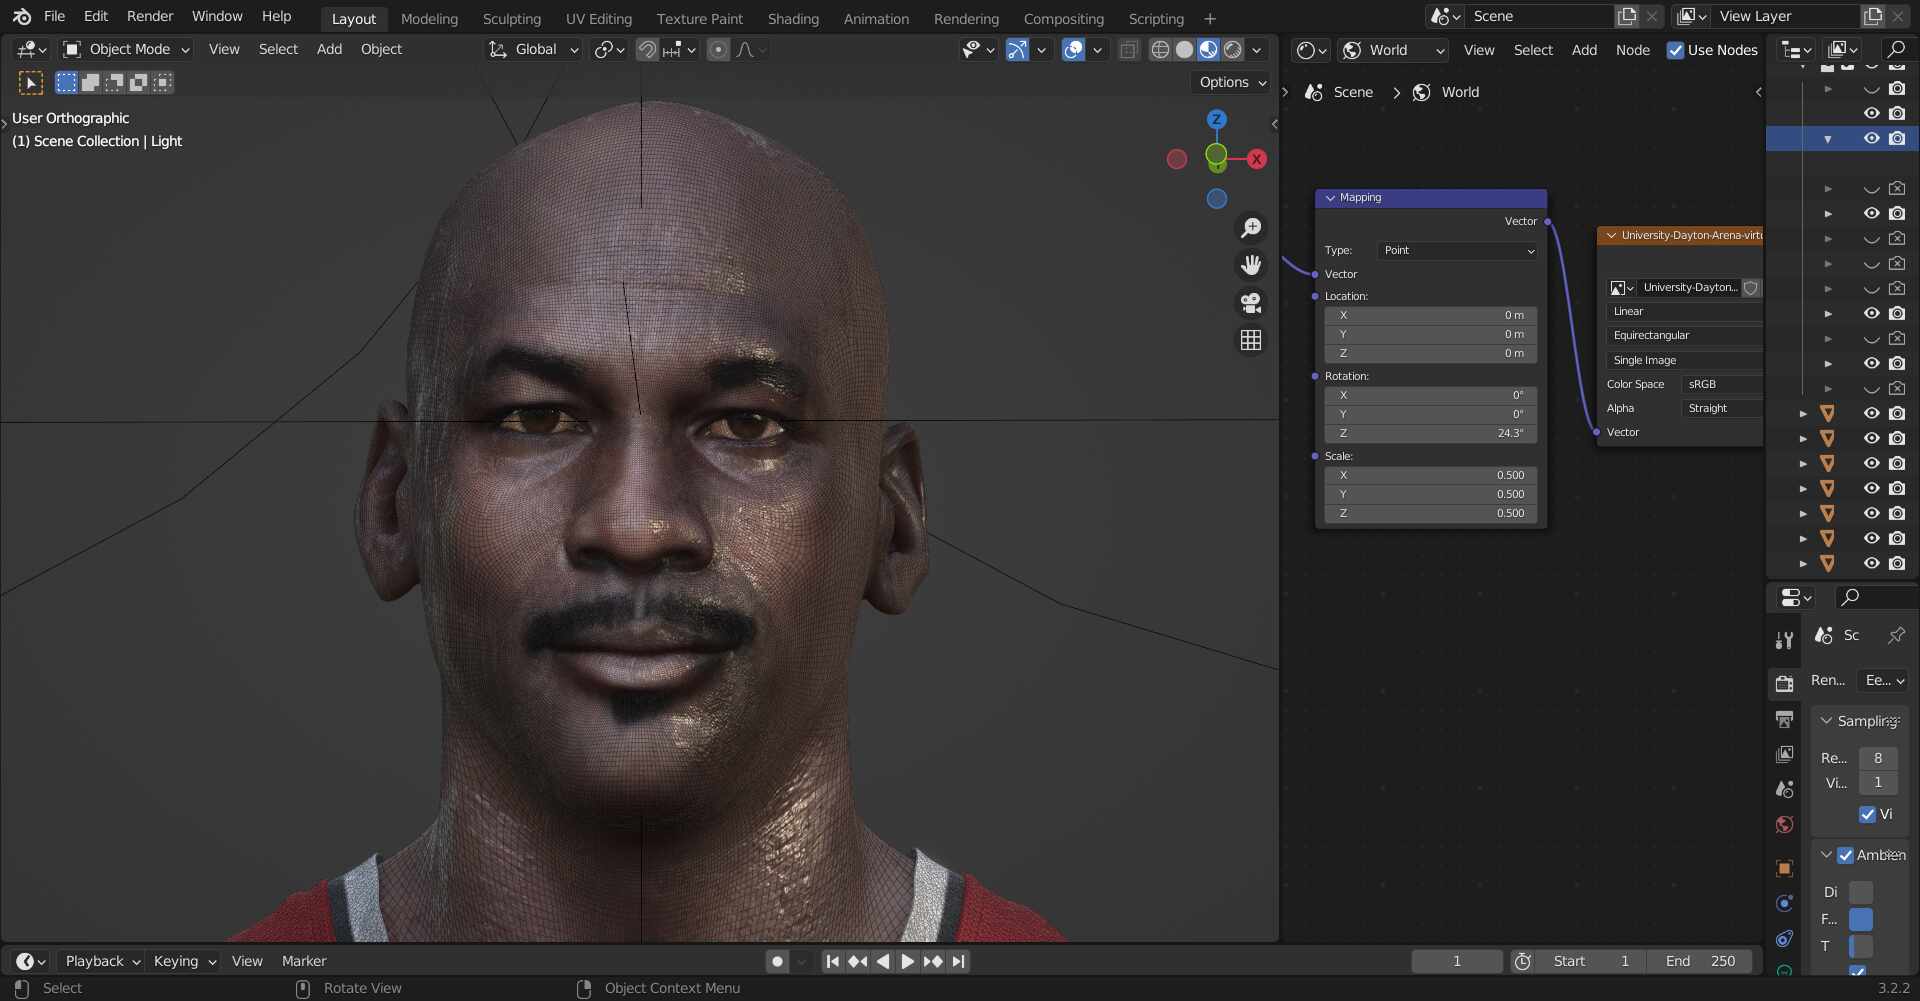Jump to timeline start frame button
The image size is (1920, 1001).
[x=832, y=961]
